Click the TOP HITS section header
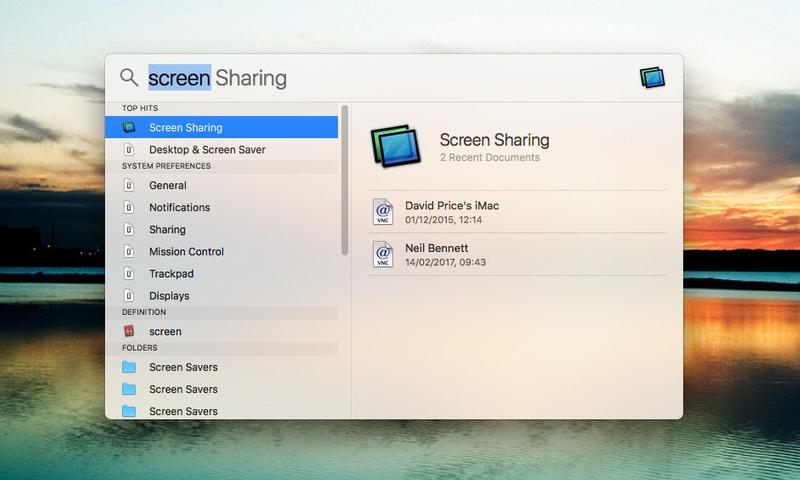This screenshot has width=800, height=480. click(140, 108)
